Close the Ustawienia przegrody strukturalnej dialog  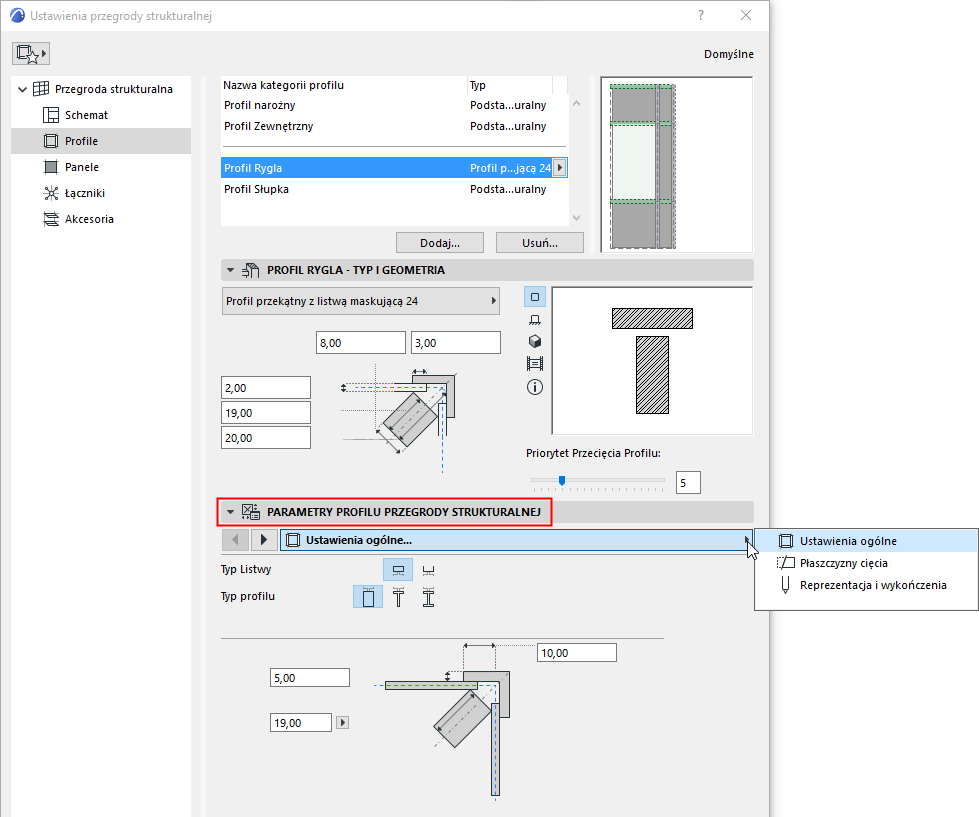(x=745, y=15)
